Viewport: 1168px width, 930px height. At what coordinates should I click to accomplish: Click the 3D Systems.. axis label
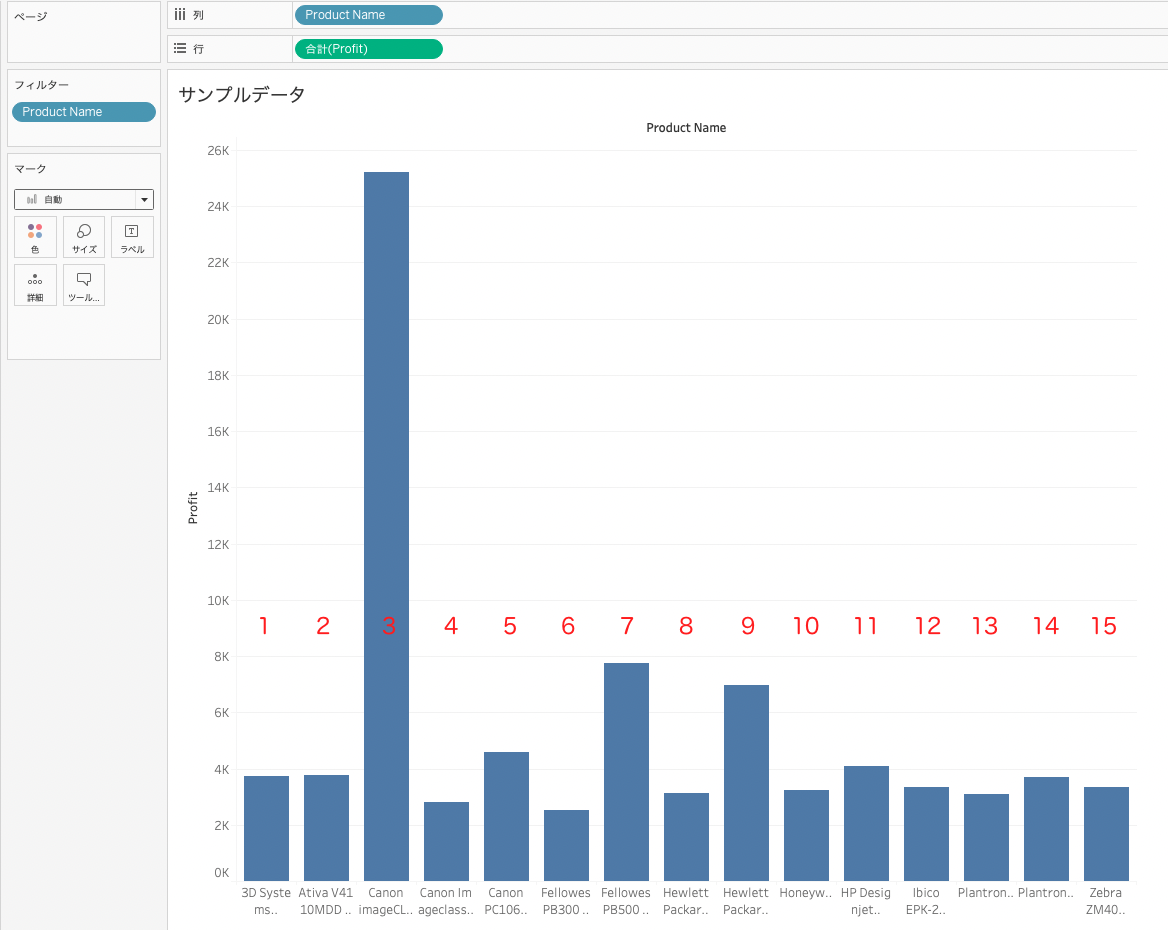coord(266,901)
